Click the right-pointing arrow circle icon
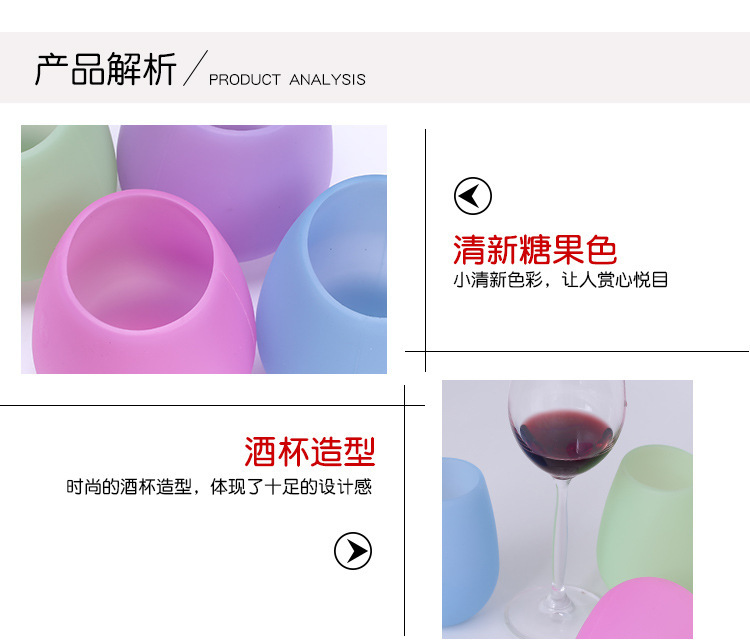The width and height of the screenshot is (750, 643). click(353, 551)
